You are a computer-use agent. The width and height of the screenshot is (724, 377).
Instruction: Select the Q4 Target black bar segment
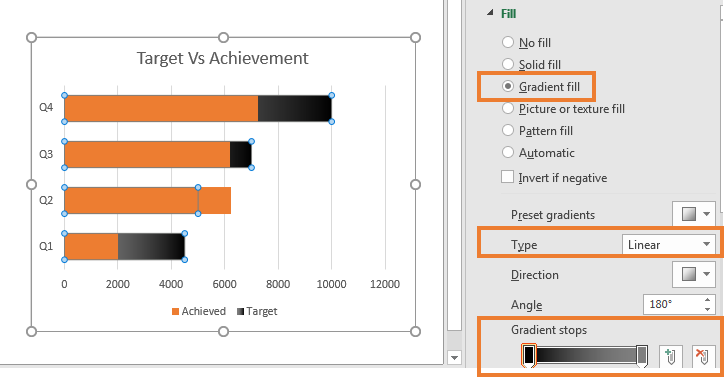click(295, 109)
